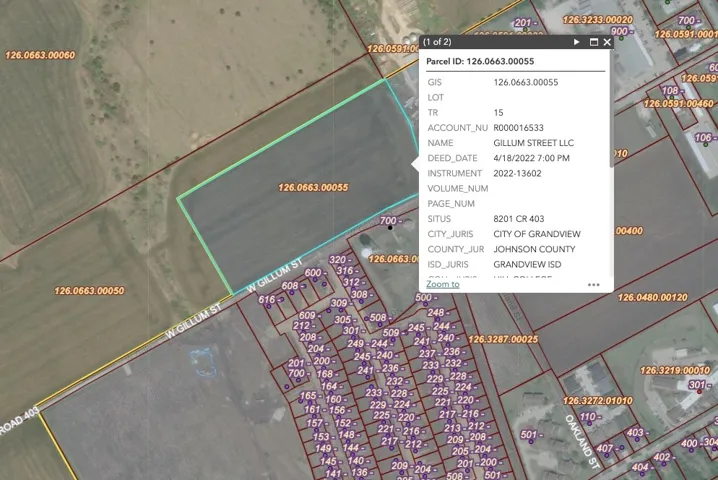718x480 pixels.
Task: Click the red address point 301
Action: pyautogui.click(x=699, y=392)
